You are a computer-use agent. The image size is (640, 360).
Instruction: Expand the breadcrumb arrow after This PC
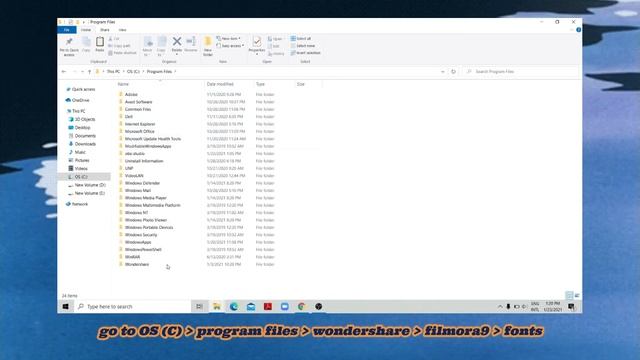tap(124, 71)
